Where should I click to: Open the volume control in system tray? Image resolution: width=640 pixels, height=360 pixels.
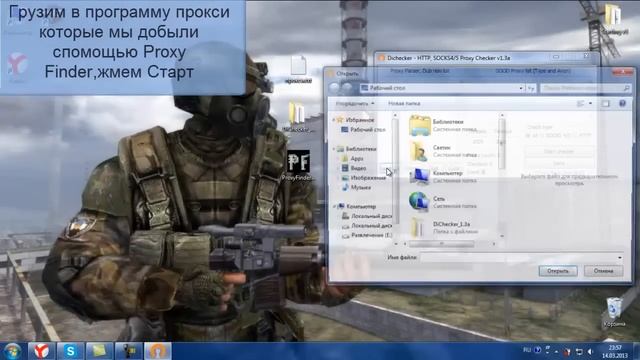(x=591, y=351)
